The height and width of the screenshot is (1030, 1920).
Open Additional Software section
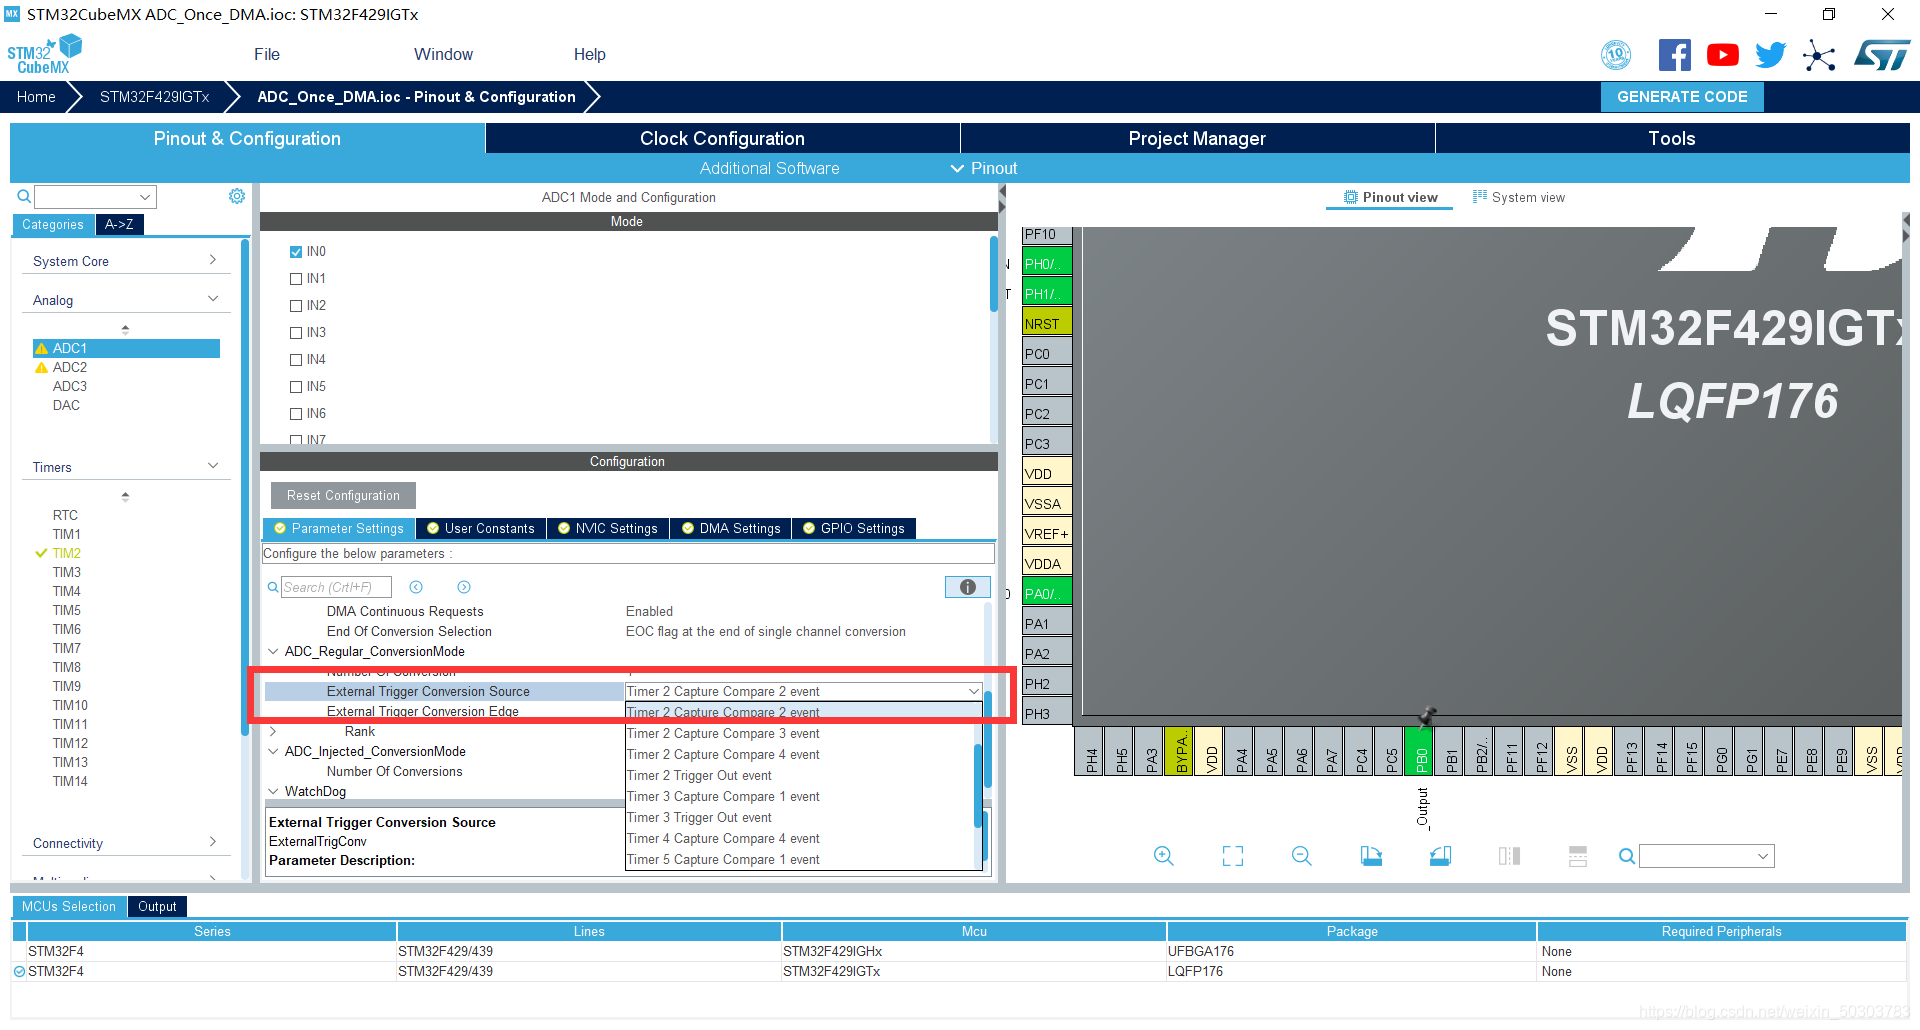click(x=769, y=168)
